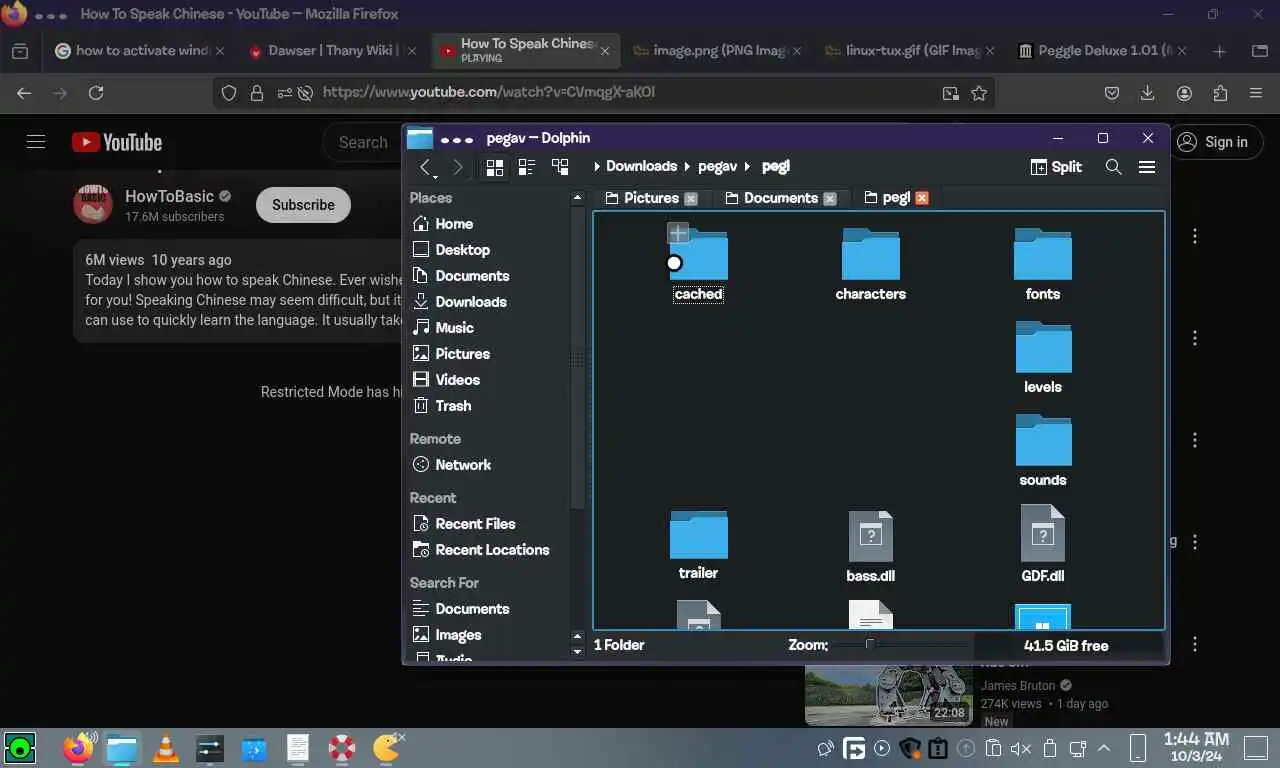
Task: Select the GDF.dll file
Action: click(1043, 545)
